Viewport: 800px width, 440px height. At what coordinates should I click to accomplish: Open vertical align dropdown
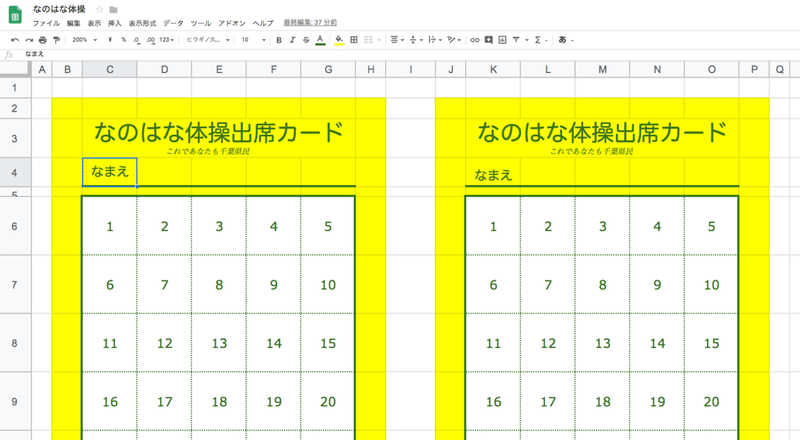pos(416,40)
